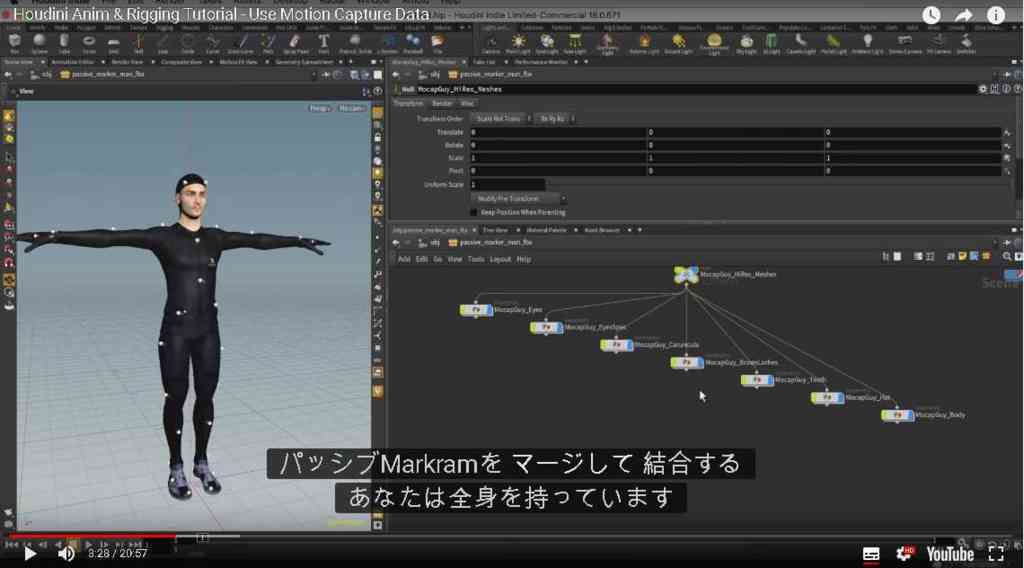1024x568 pixels.
Task: Switch to the Render View tab
Action: (x=127, y=62)
